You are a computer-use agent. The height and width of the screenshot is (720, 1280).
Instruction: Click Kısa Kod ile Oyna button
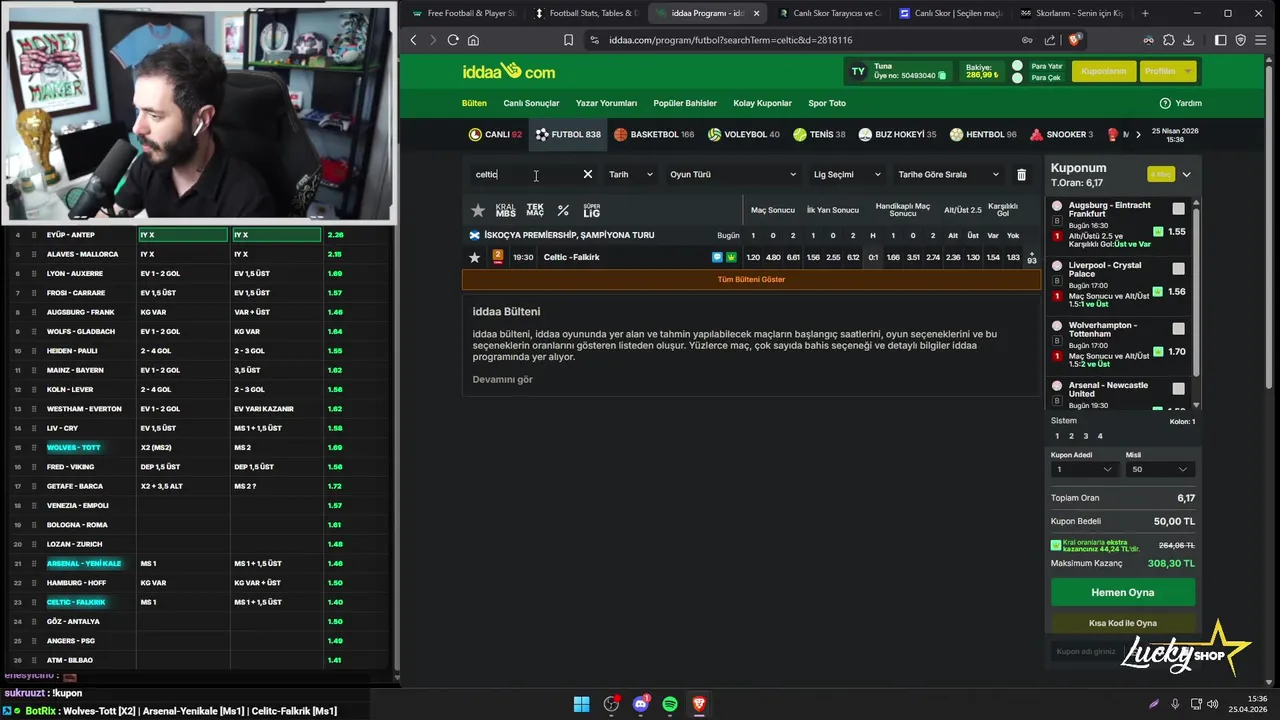pos(1122,623)
